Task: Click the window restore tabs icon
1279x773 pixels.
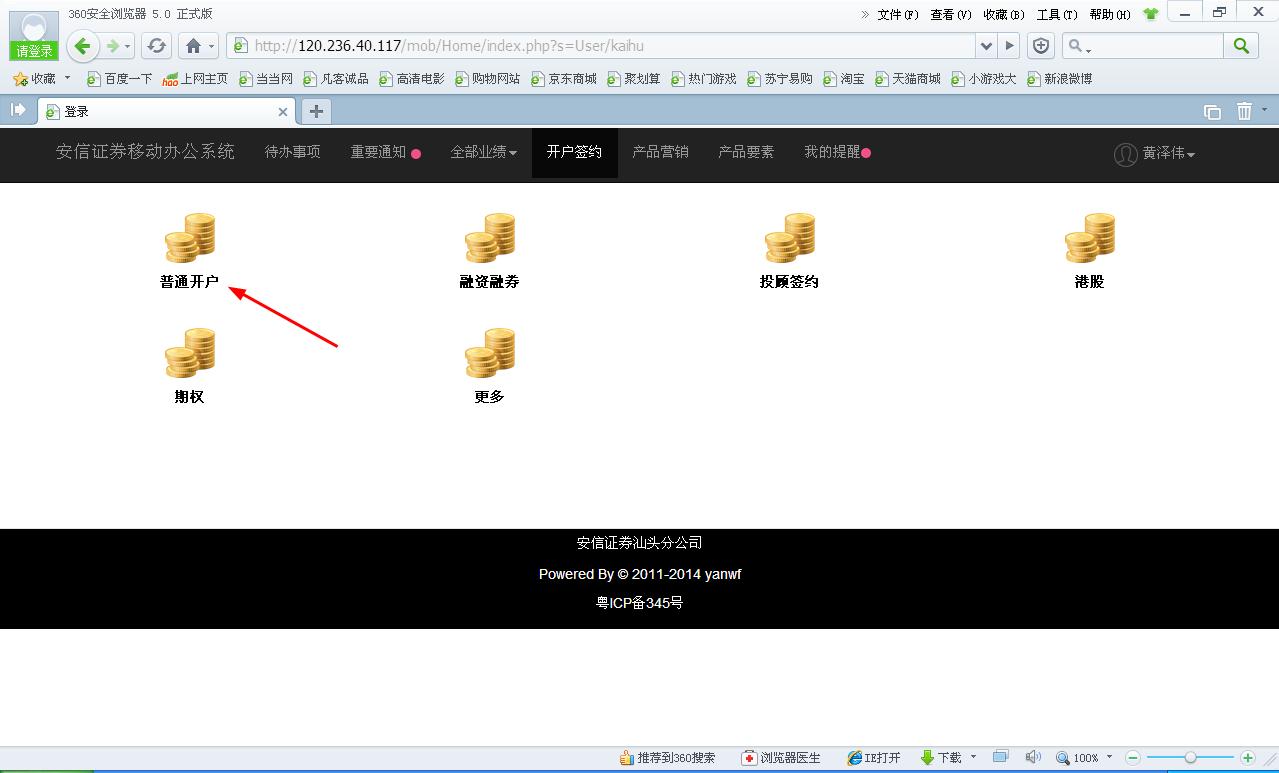Action: click(1212, 112)
